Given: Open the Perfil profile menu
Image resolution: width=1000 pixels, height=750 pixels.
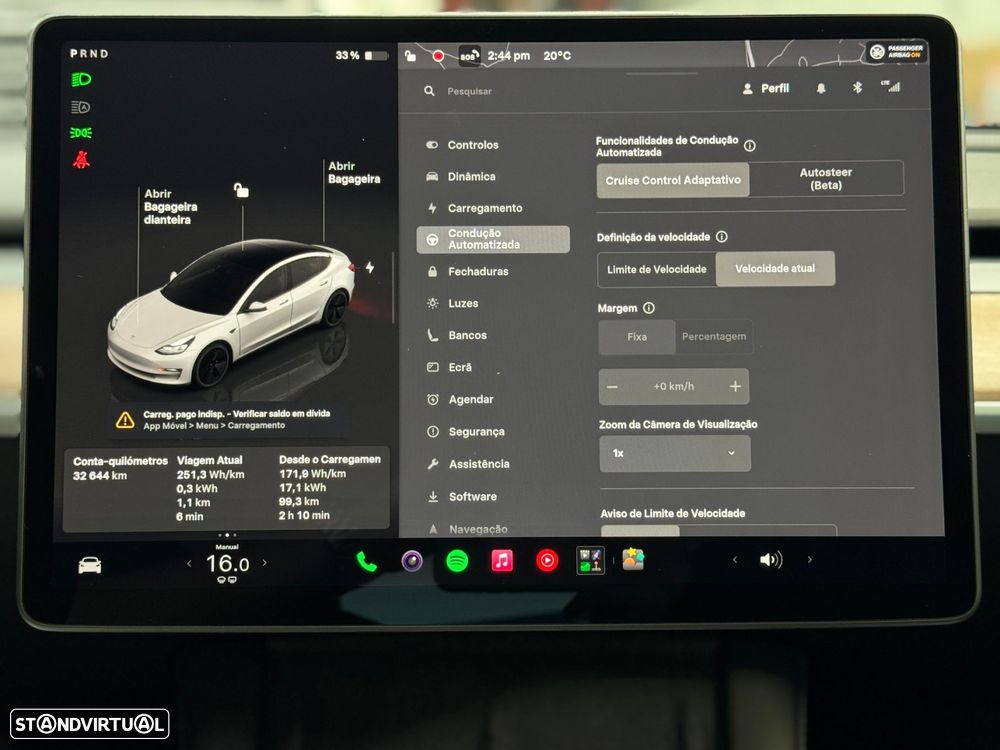Looking at the screenshot, I should click(766, 89).
